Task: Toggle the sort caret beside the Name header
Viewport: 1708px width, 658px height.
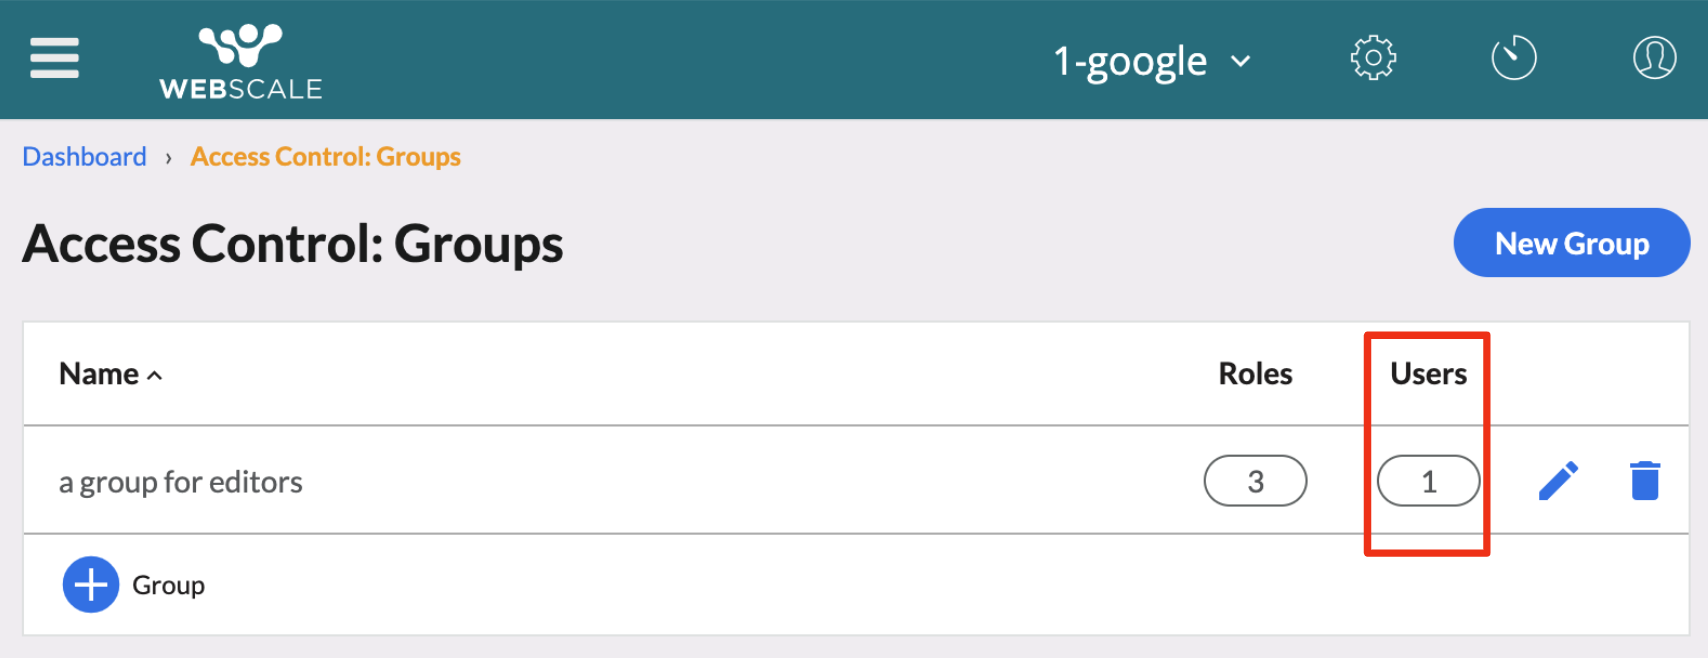Action: pos(155,376)
